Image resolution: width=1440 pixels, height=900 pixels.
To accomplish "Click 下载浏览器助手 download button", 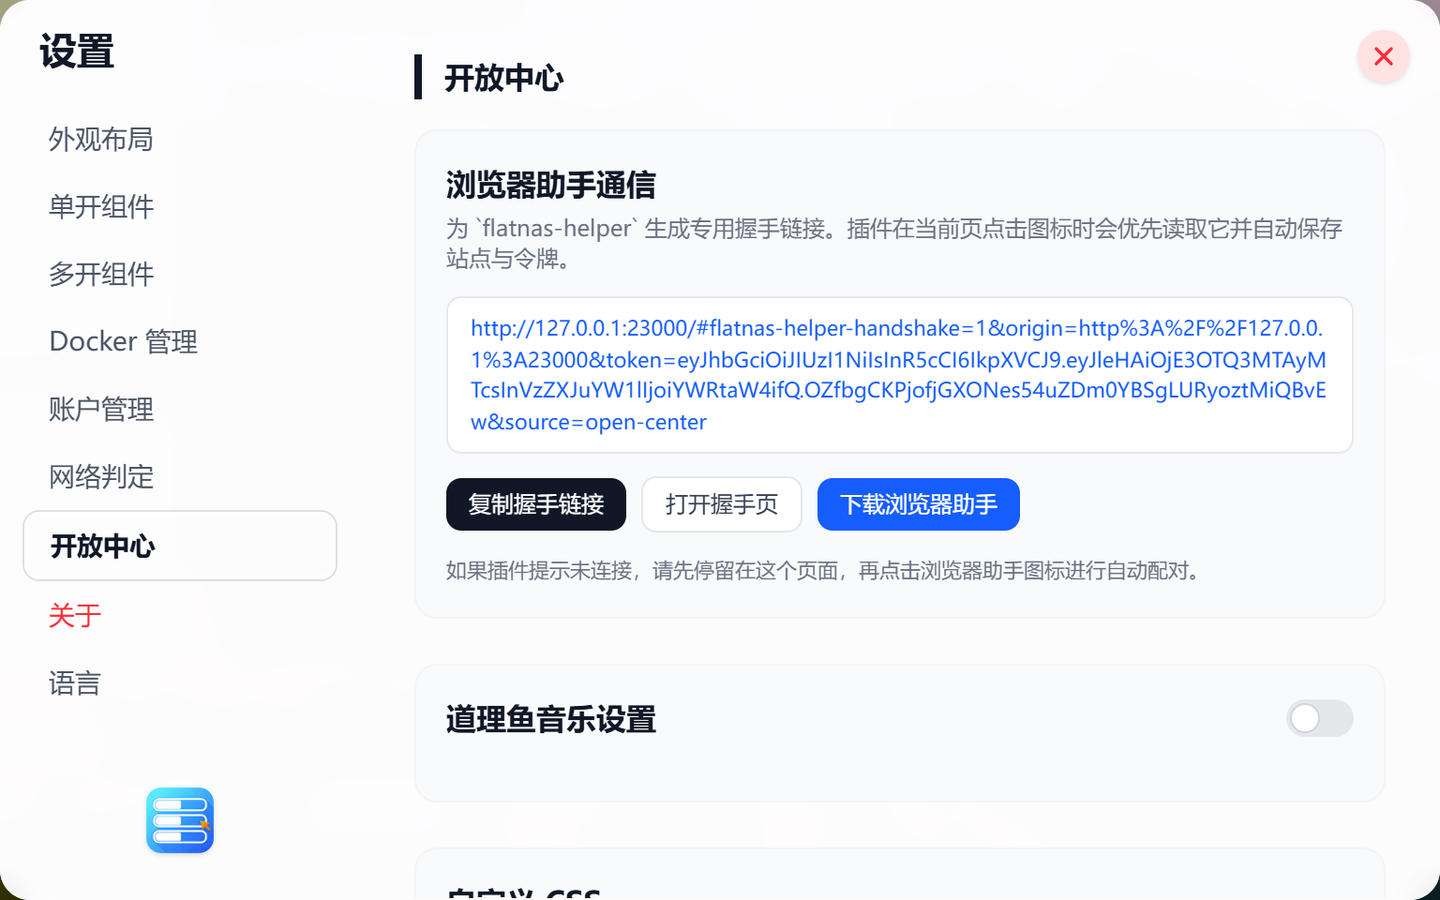I will point(919,504).
